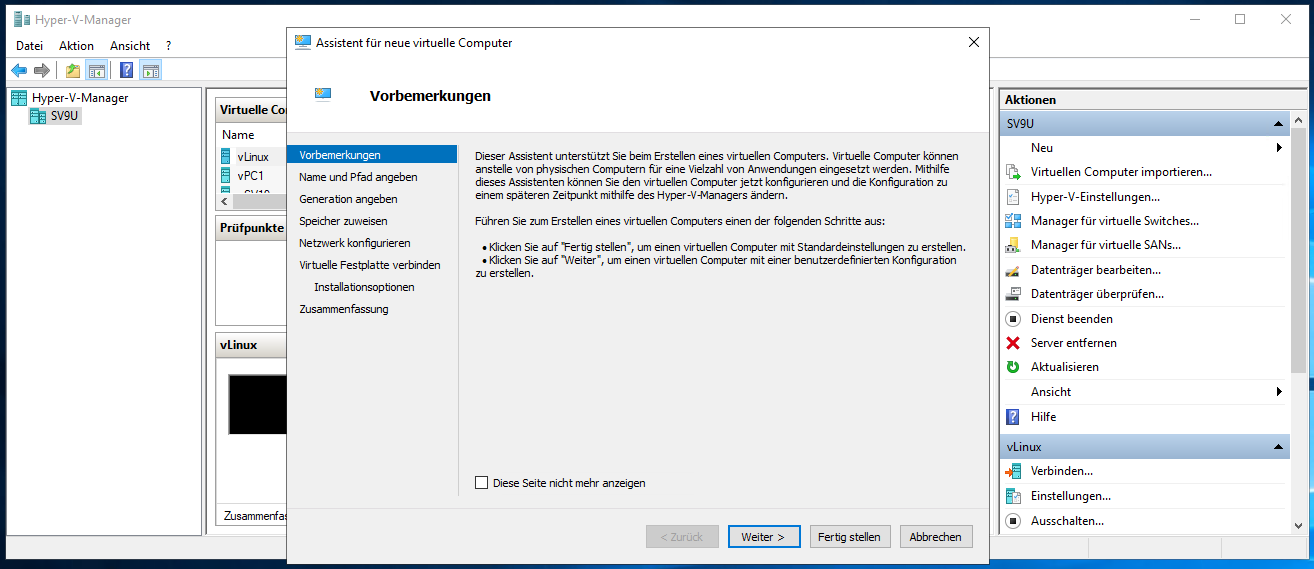
Task: Open the Aktion menu
Action: click(x=76, y=46)
